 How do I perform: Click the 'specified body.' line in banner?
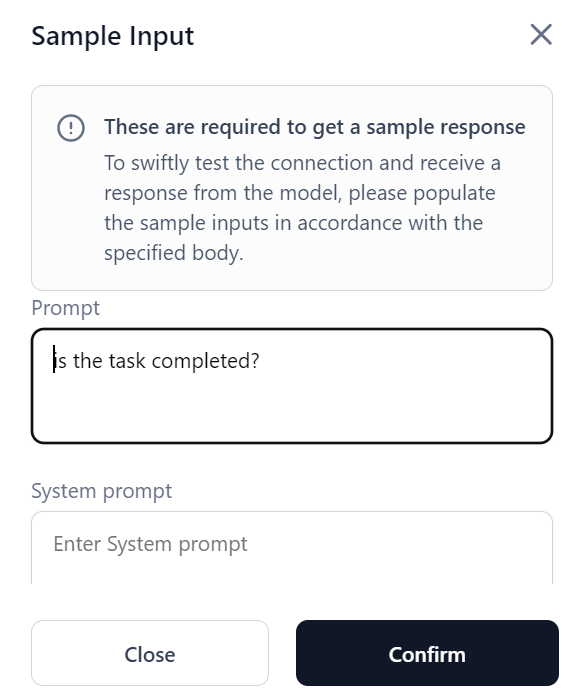tap(174, 253)
